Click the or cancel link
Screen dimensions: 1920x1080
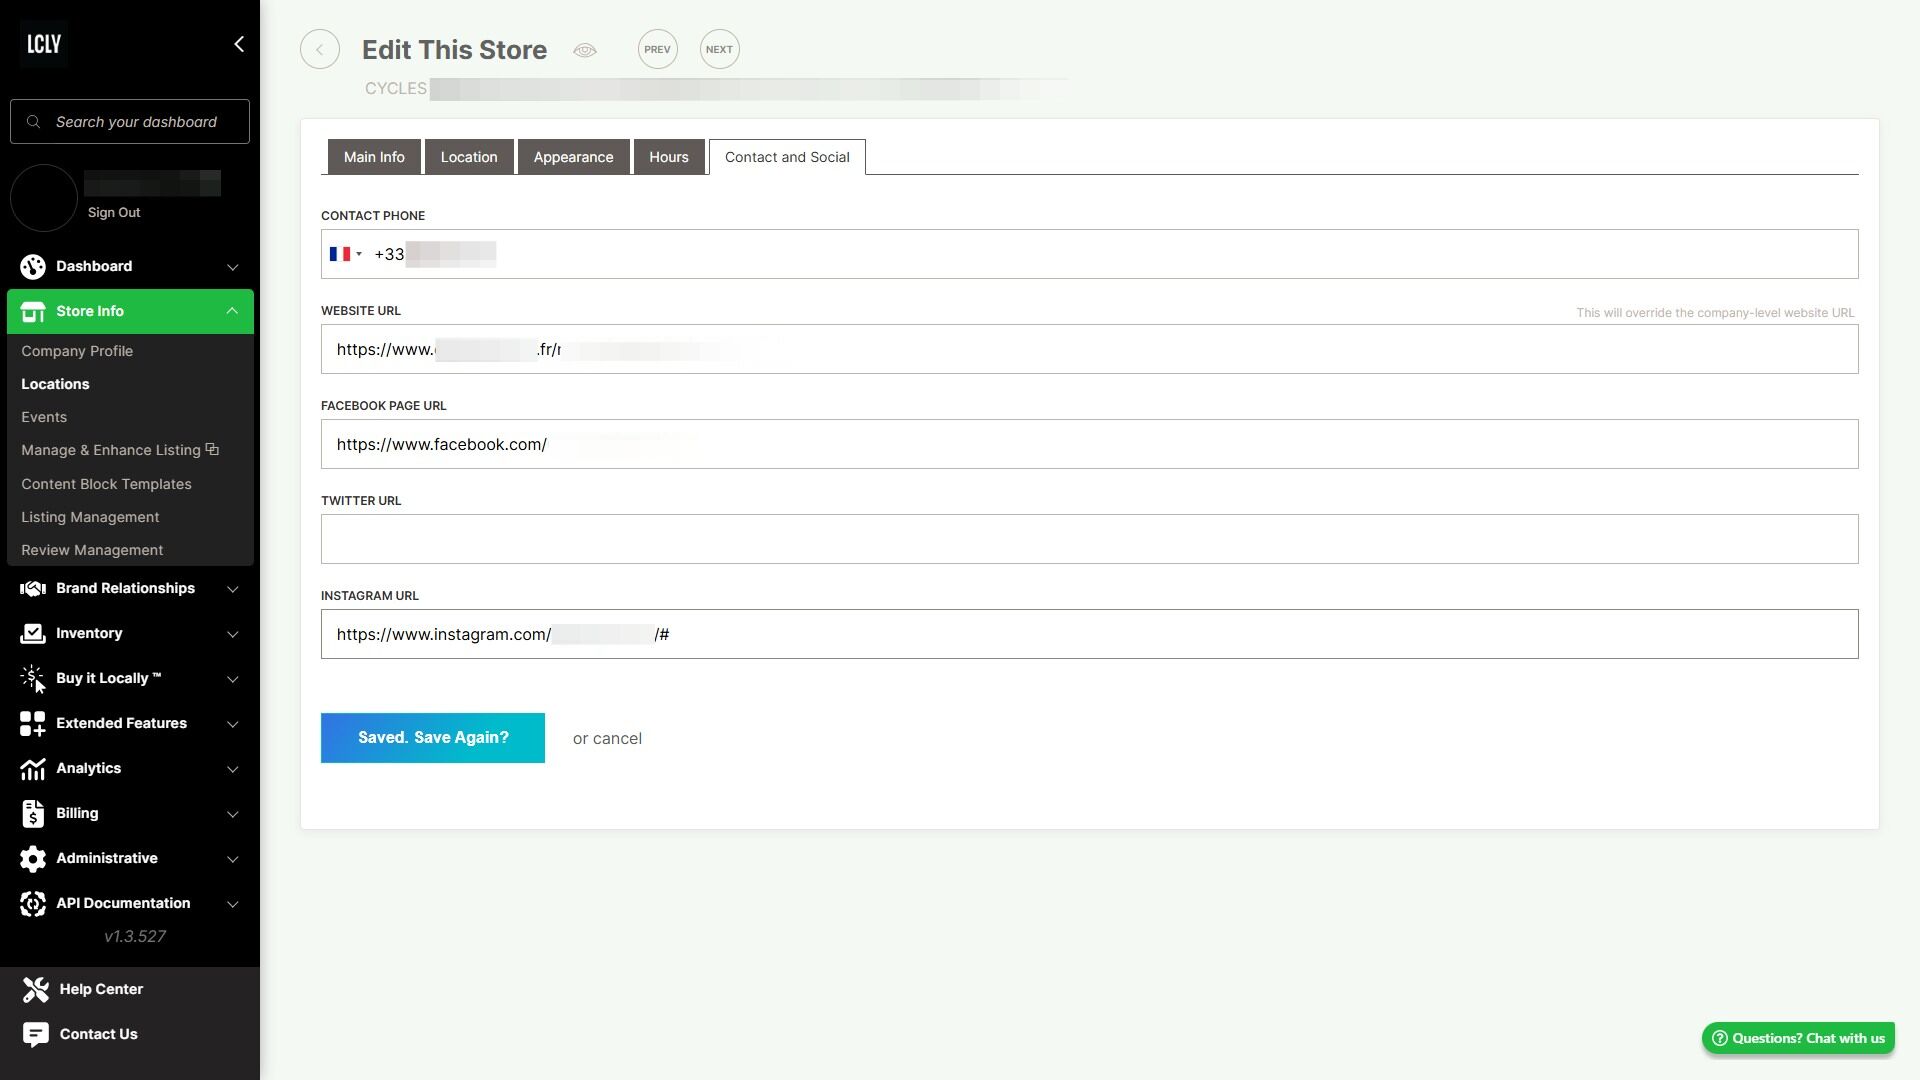pyautogui.click(x=607, y=739)
